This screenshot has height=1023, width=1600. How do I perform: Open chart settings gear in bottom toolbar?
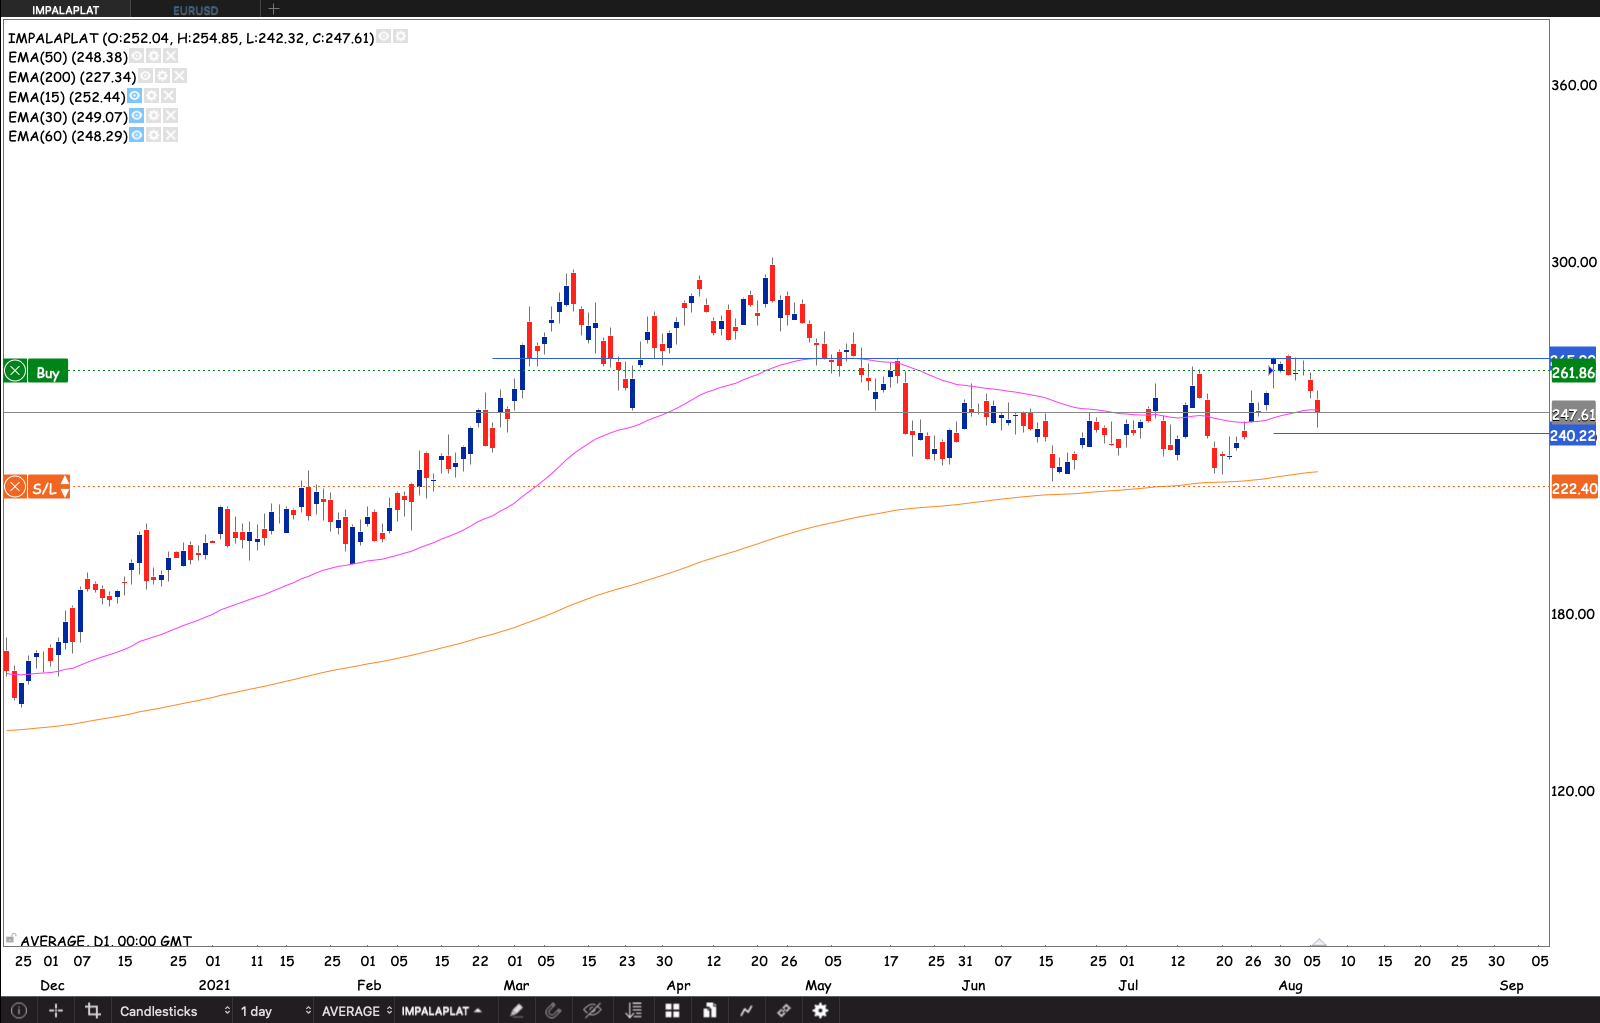(x=820, y=1011)
